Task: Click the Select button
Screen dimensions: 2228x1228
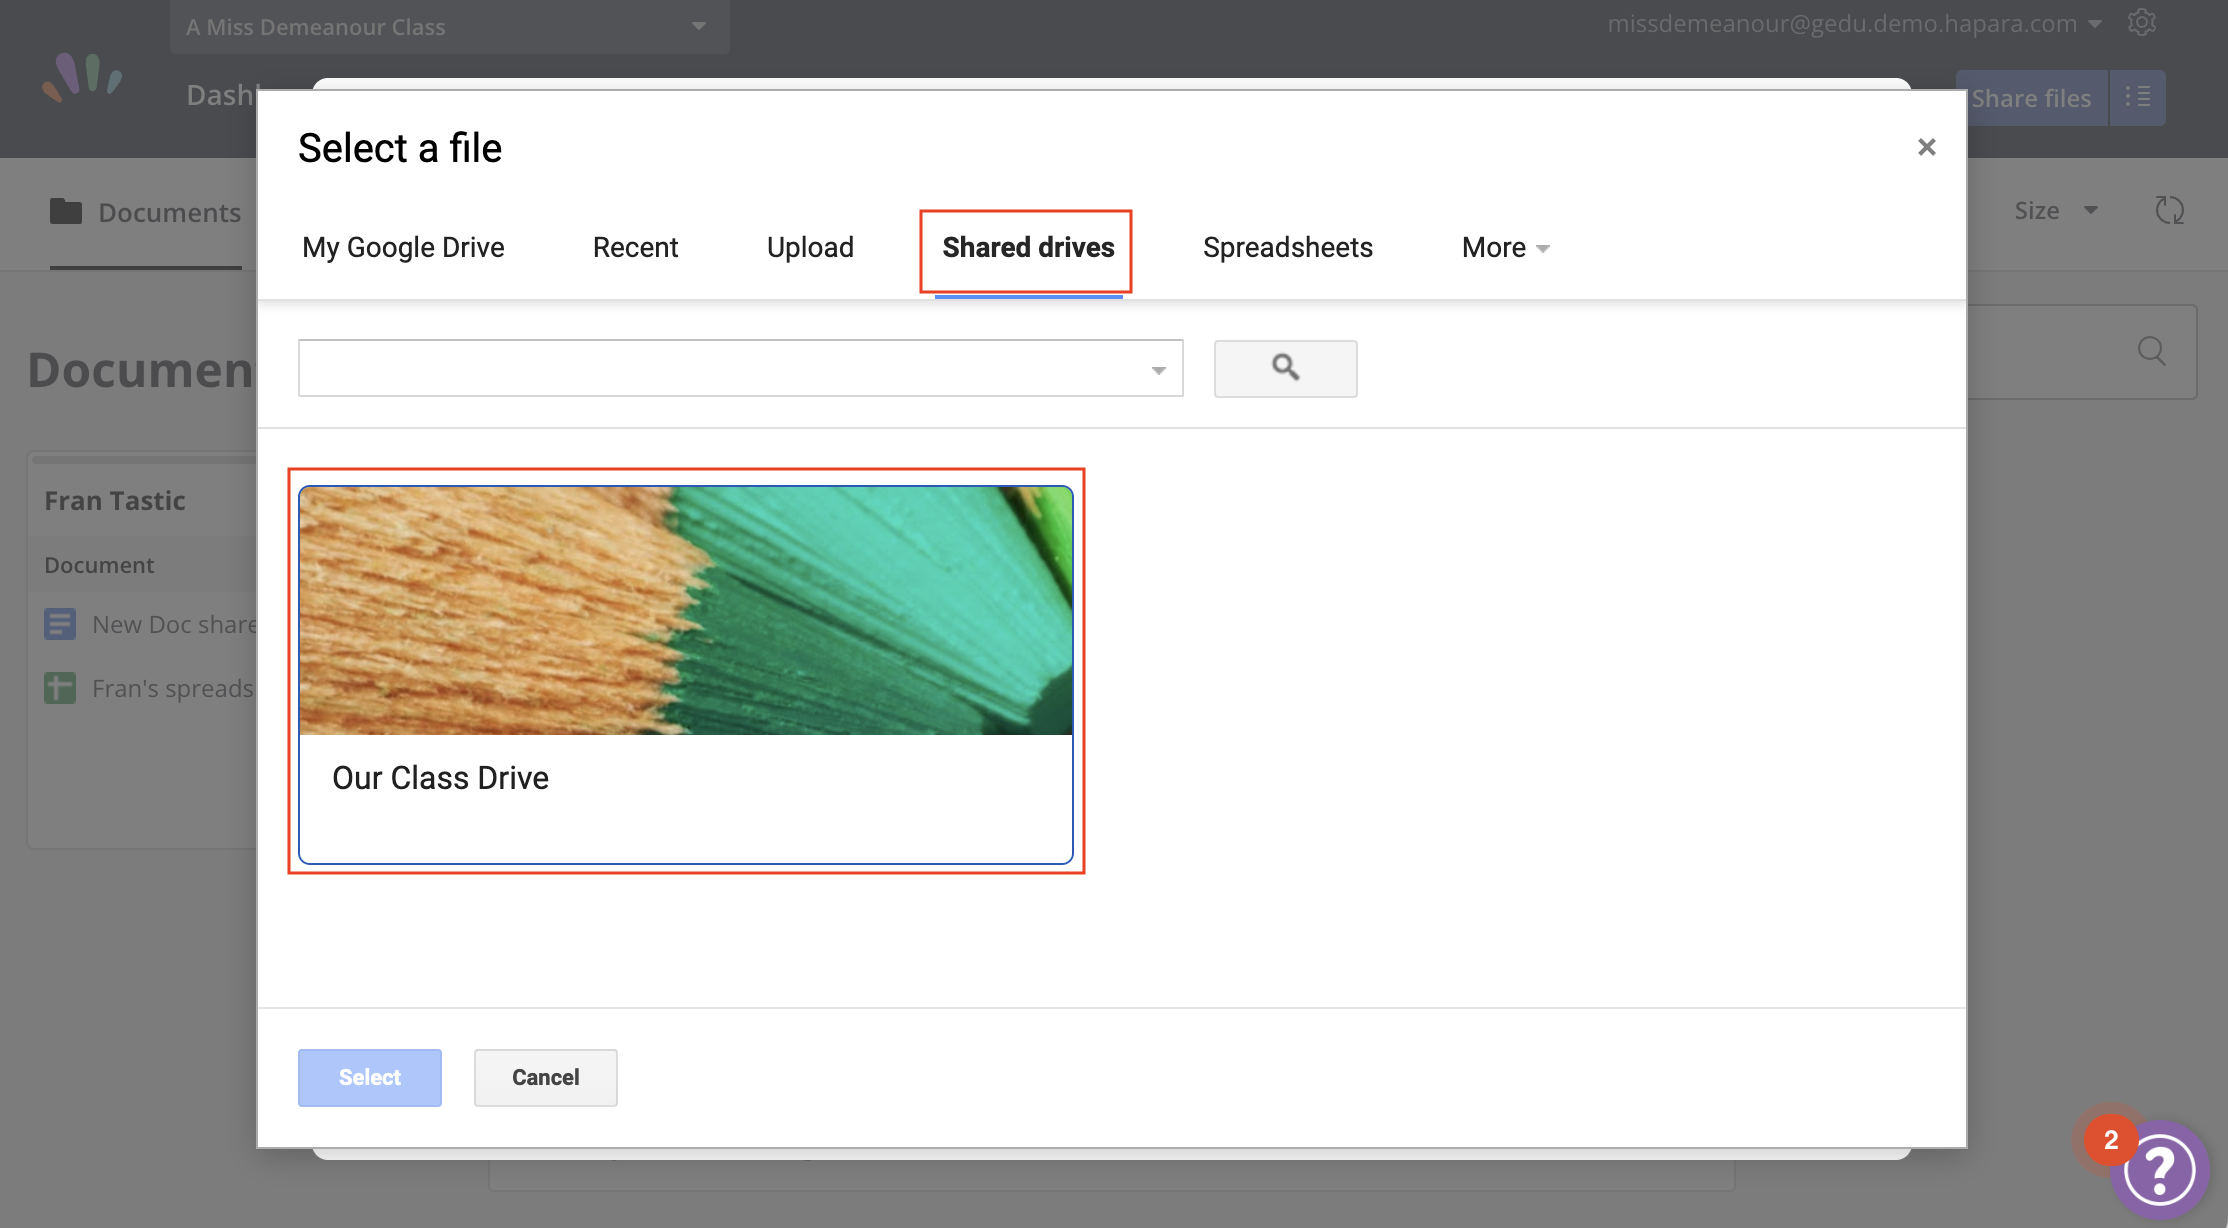Action: pos(369,1077)
